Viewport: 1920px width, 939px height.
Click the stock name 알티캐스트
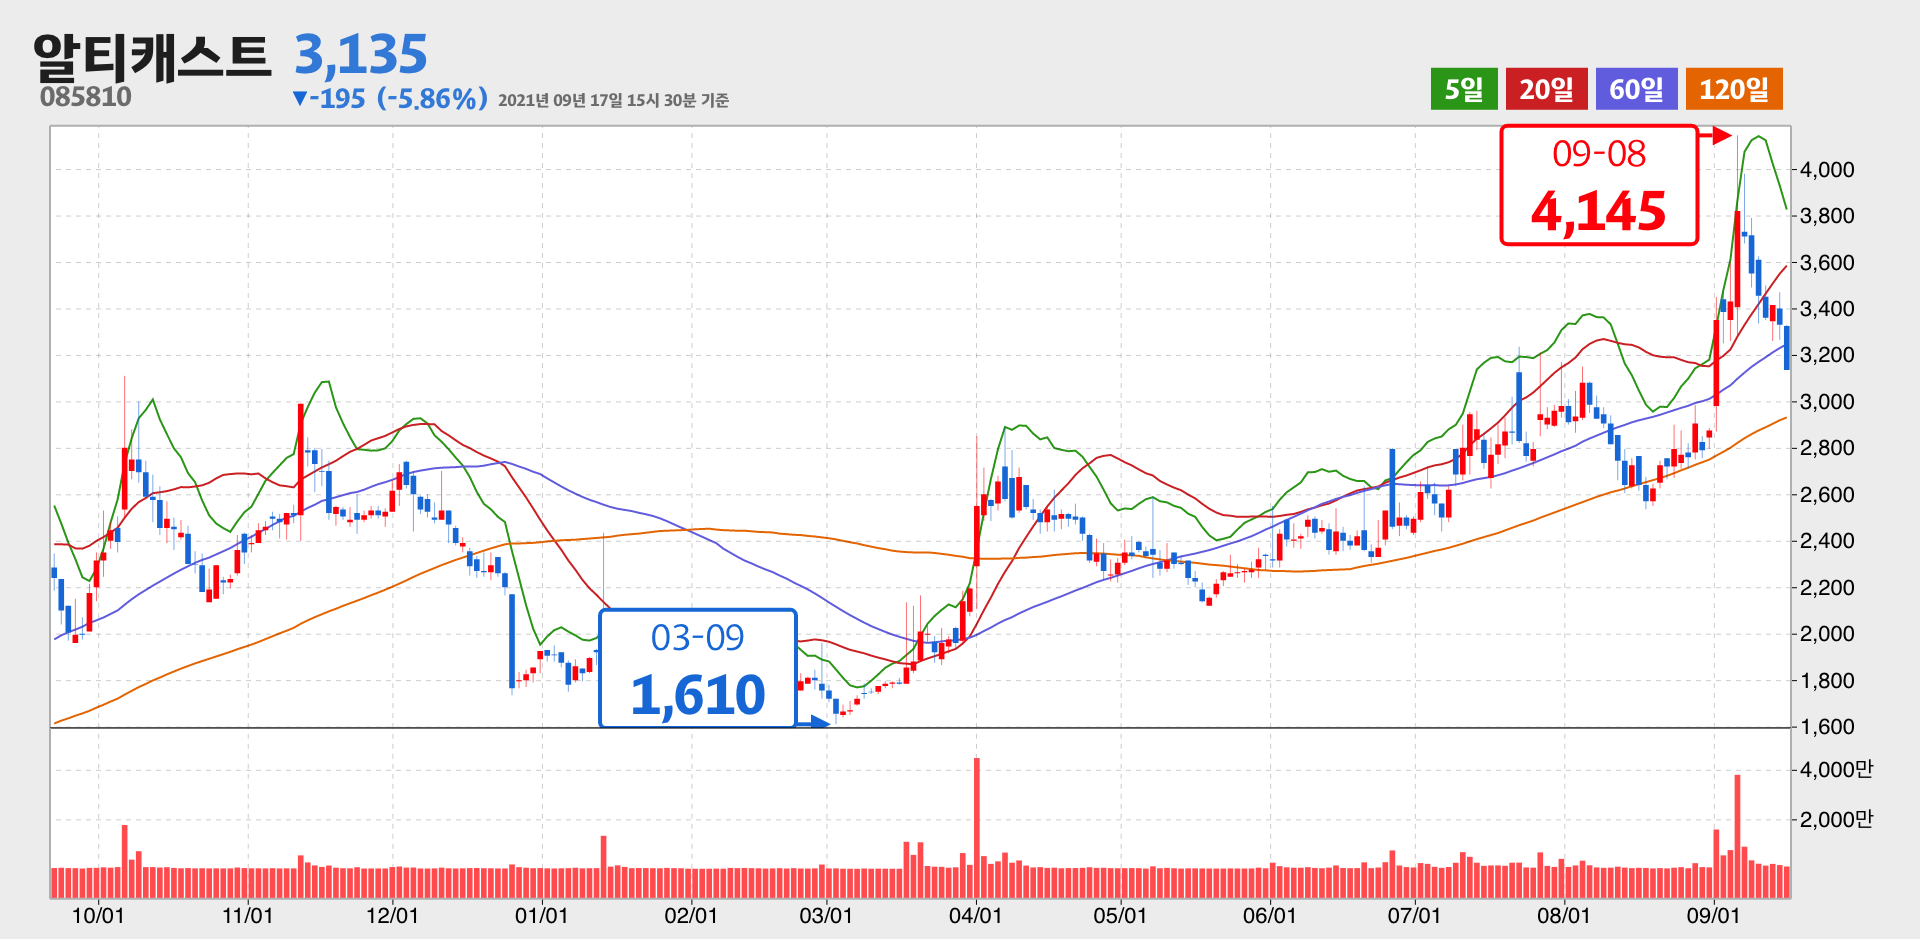pyautogui.click(x=152, y=56)
